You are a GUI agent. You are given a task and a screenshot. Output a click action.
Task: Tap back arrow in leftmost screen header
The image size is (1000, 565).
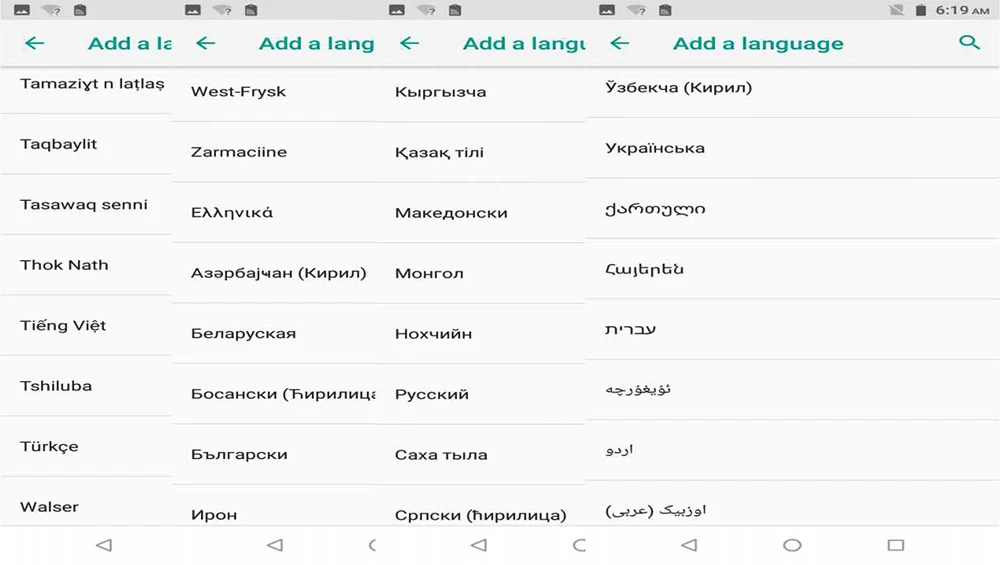click(x=34, y=43)
